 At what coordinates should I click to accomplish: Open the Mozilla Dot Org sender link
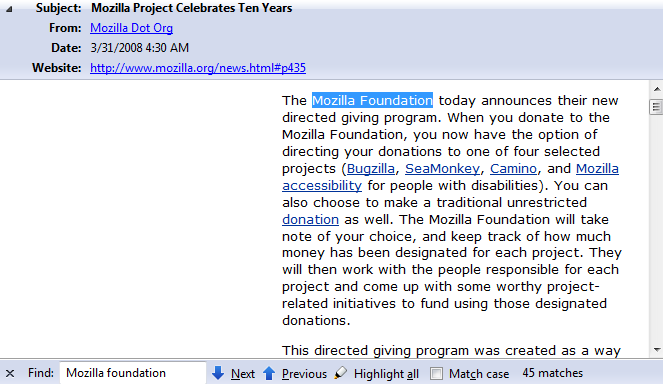tap(132, 28)
